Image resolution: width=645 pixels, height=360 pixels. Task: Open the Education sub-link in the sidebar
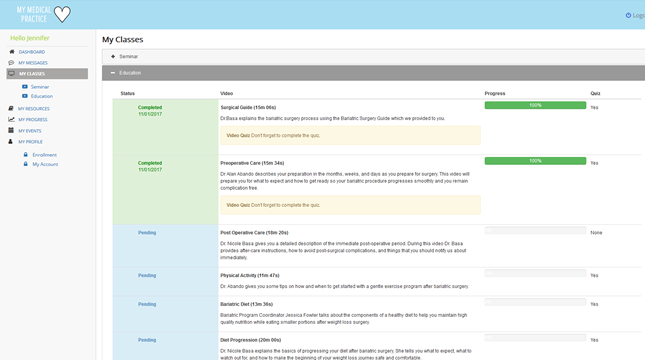[42, 96]
